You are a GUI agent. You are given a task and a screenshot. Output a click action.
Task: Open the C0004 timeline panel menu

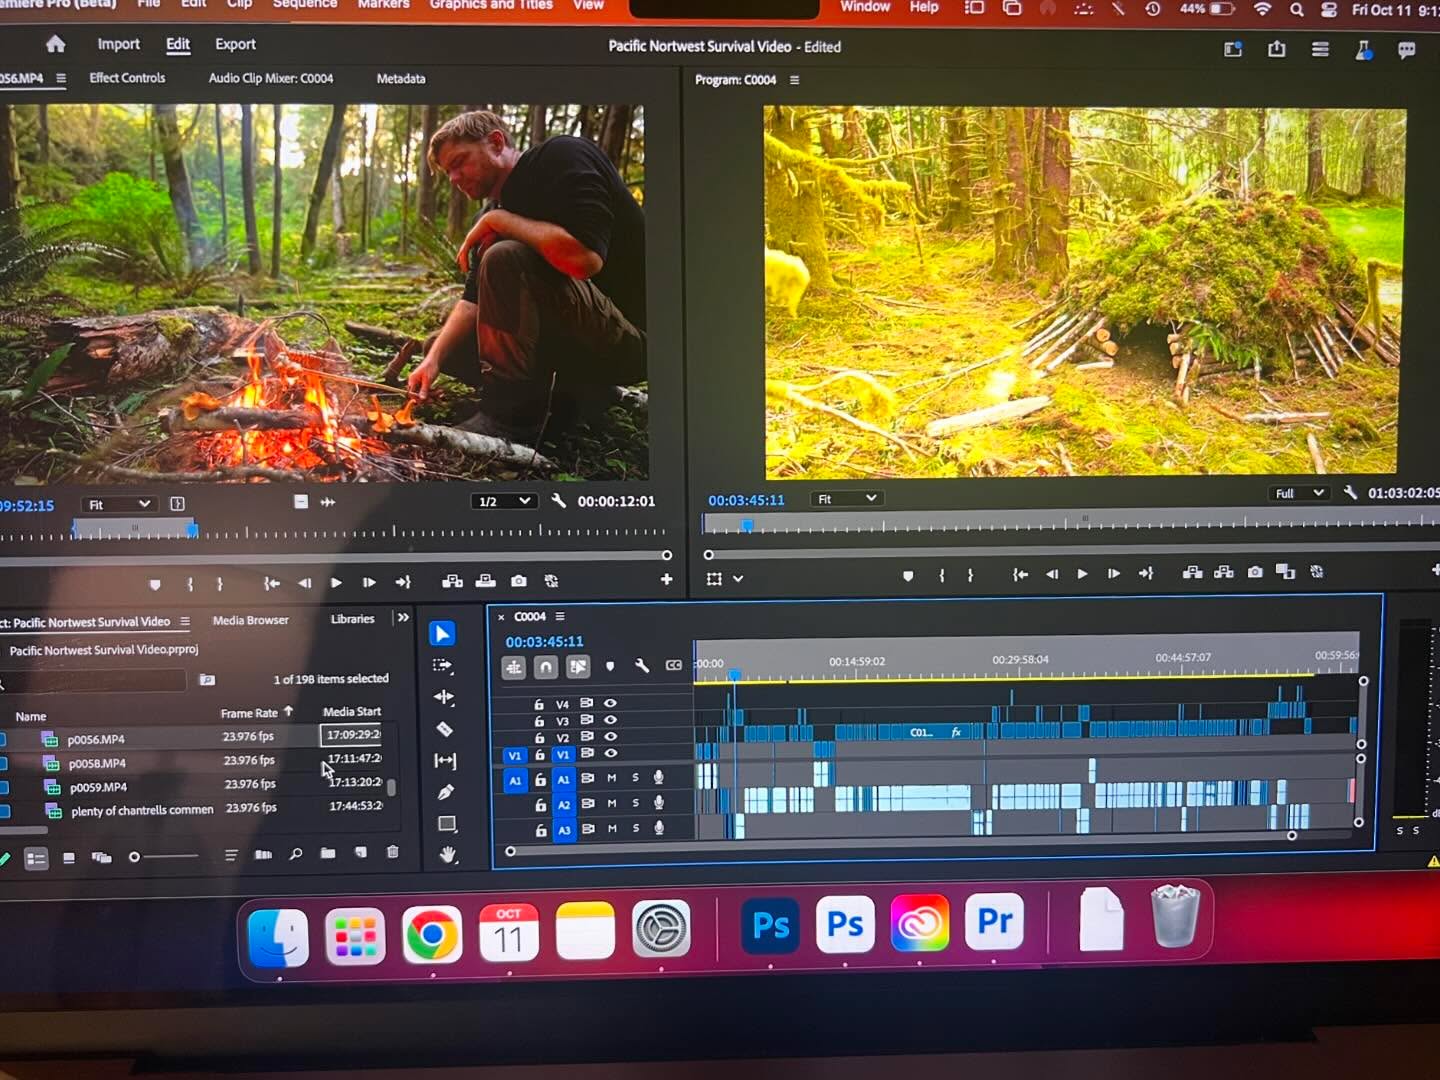[560, 617]
